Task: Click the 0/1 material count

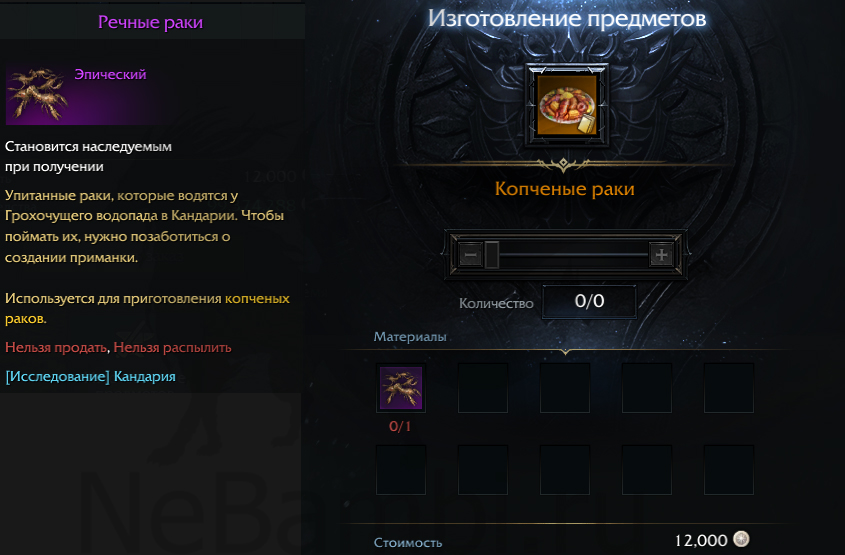Action: pos(400,426)
